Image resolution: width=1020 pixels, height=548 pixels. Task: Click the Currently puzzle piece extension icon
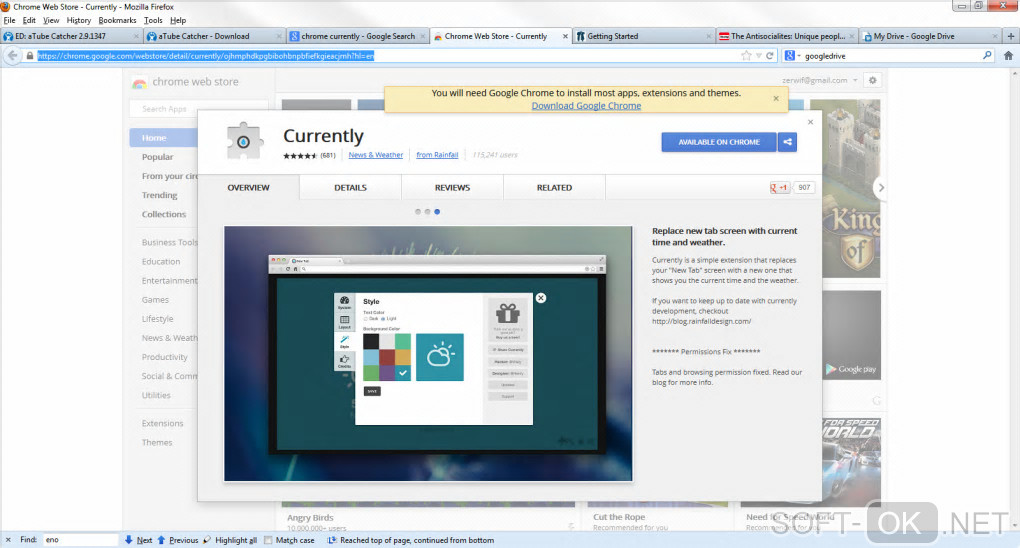click(x=244, y=141)
